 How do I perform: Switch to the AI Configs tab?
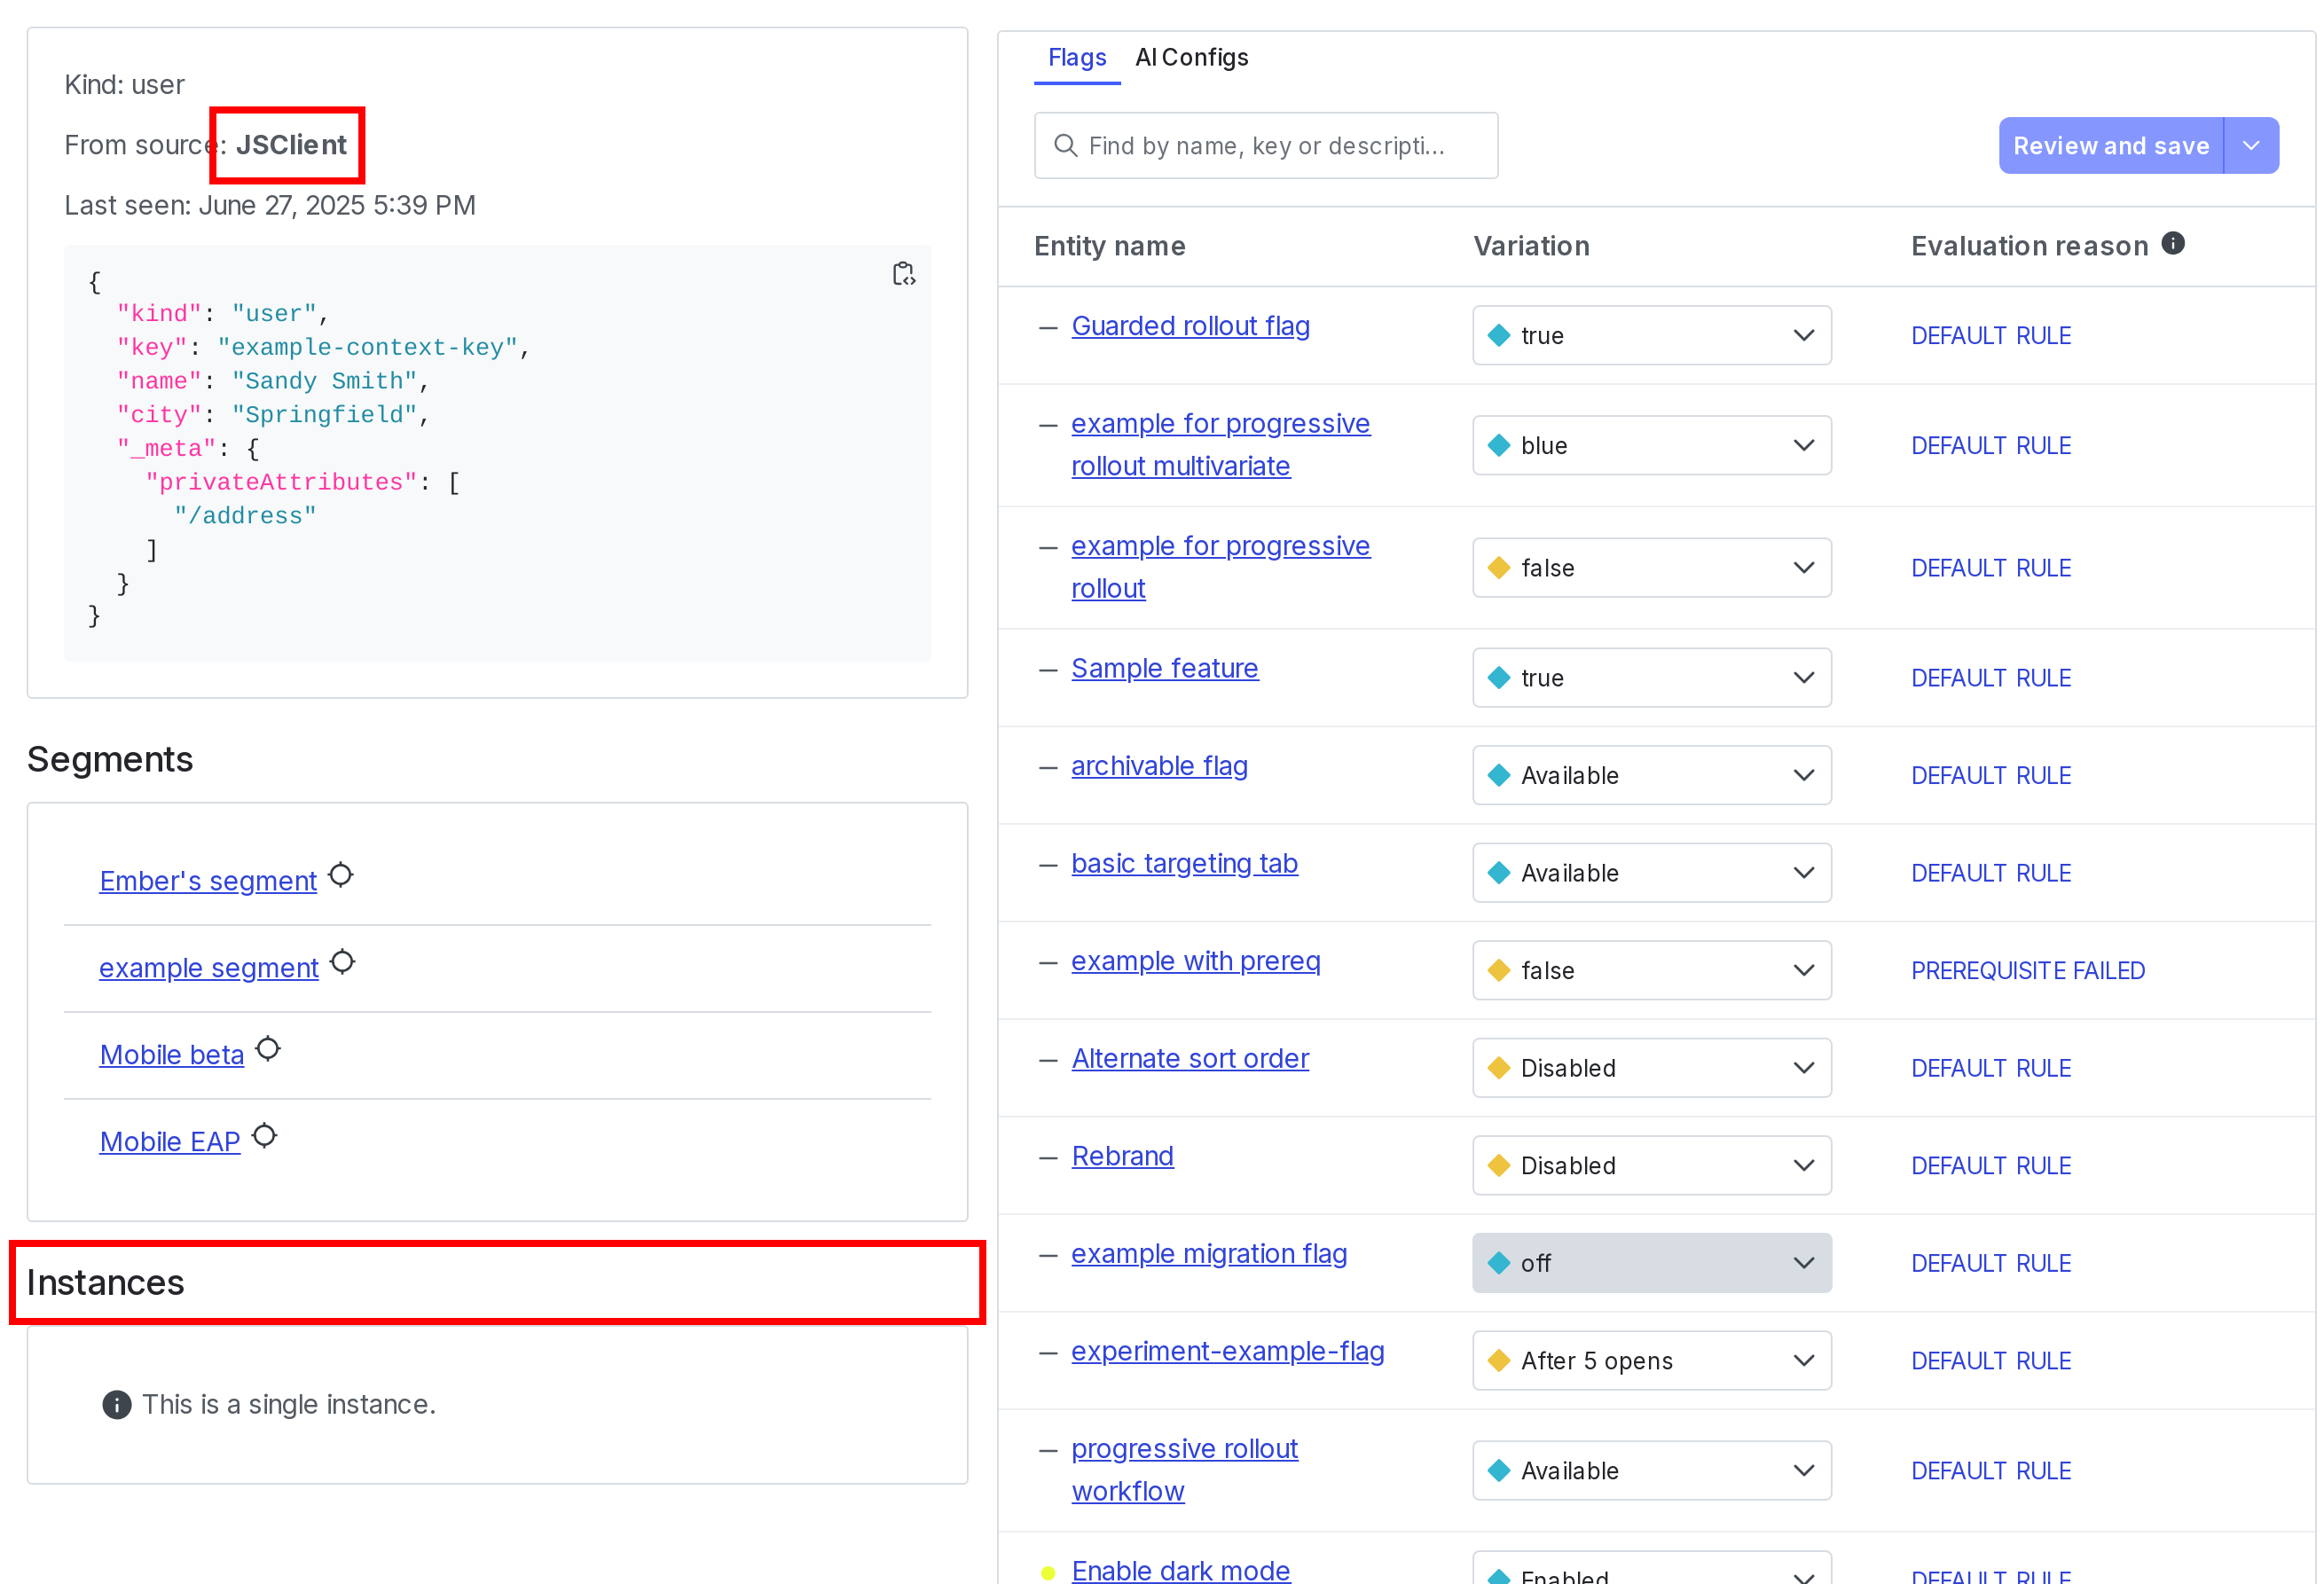point(1191,58)
